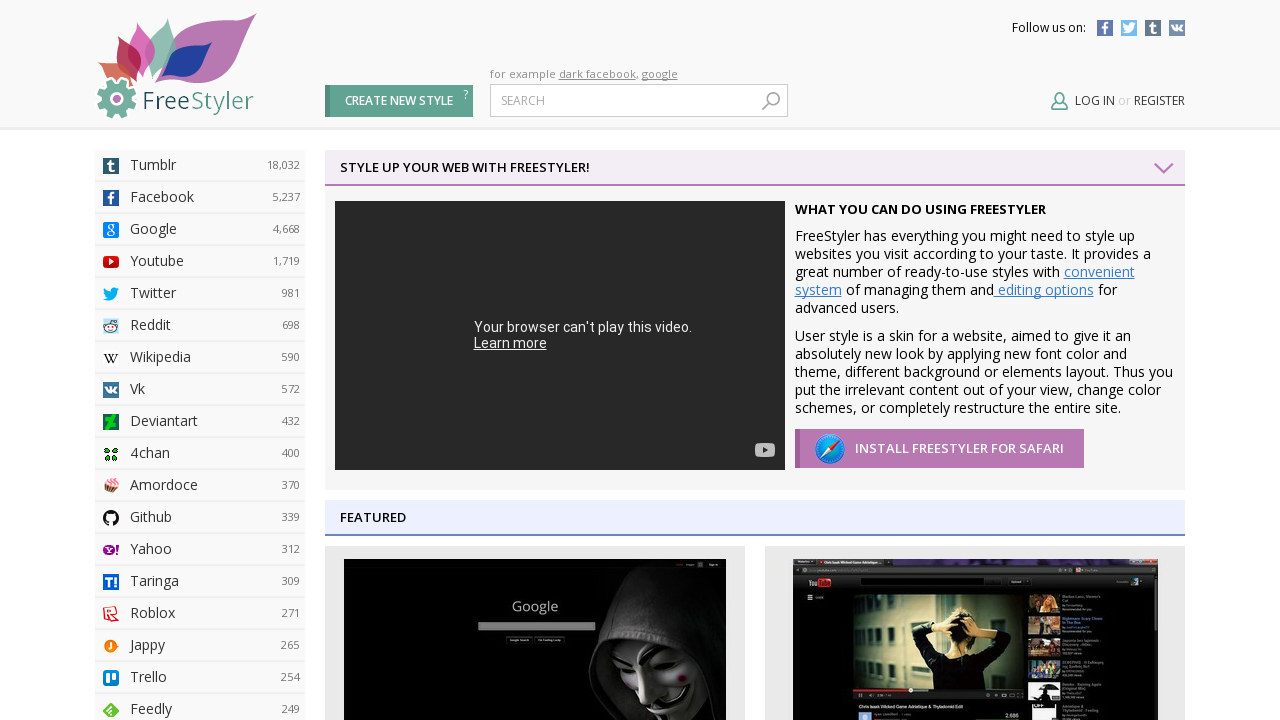This screenshot has height=720, width=1280.
Task: Click the Roblox category label
Action: 152,613
